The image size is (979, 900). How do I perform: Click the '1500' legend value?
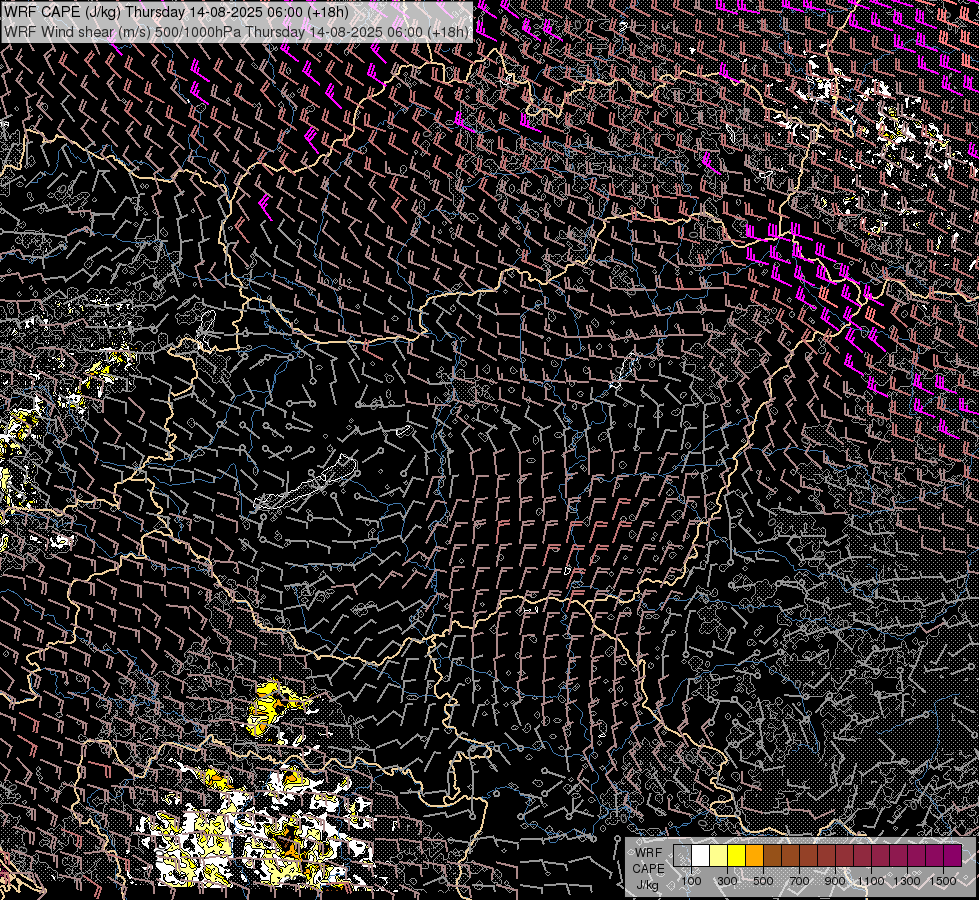tap(943, 881)
